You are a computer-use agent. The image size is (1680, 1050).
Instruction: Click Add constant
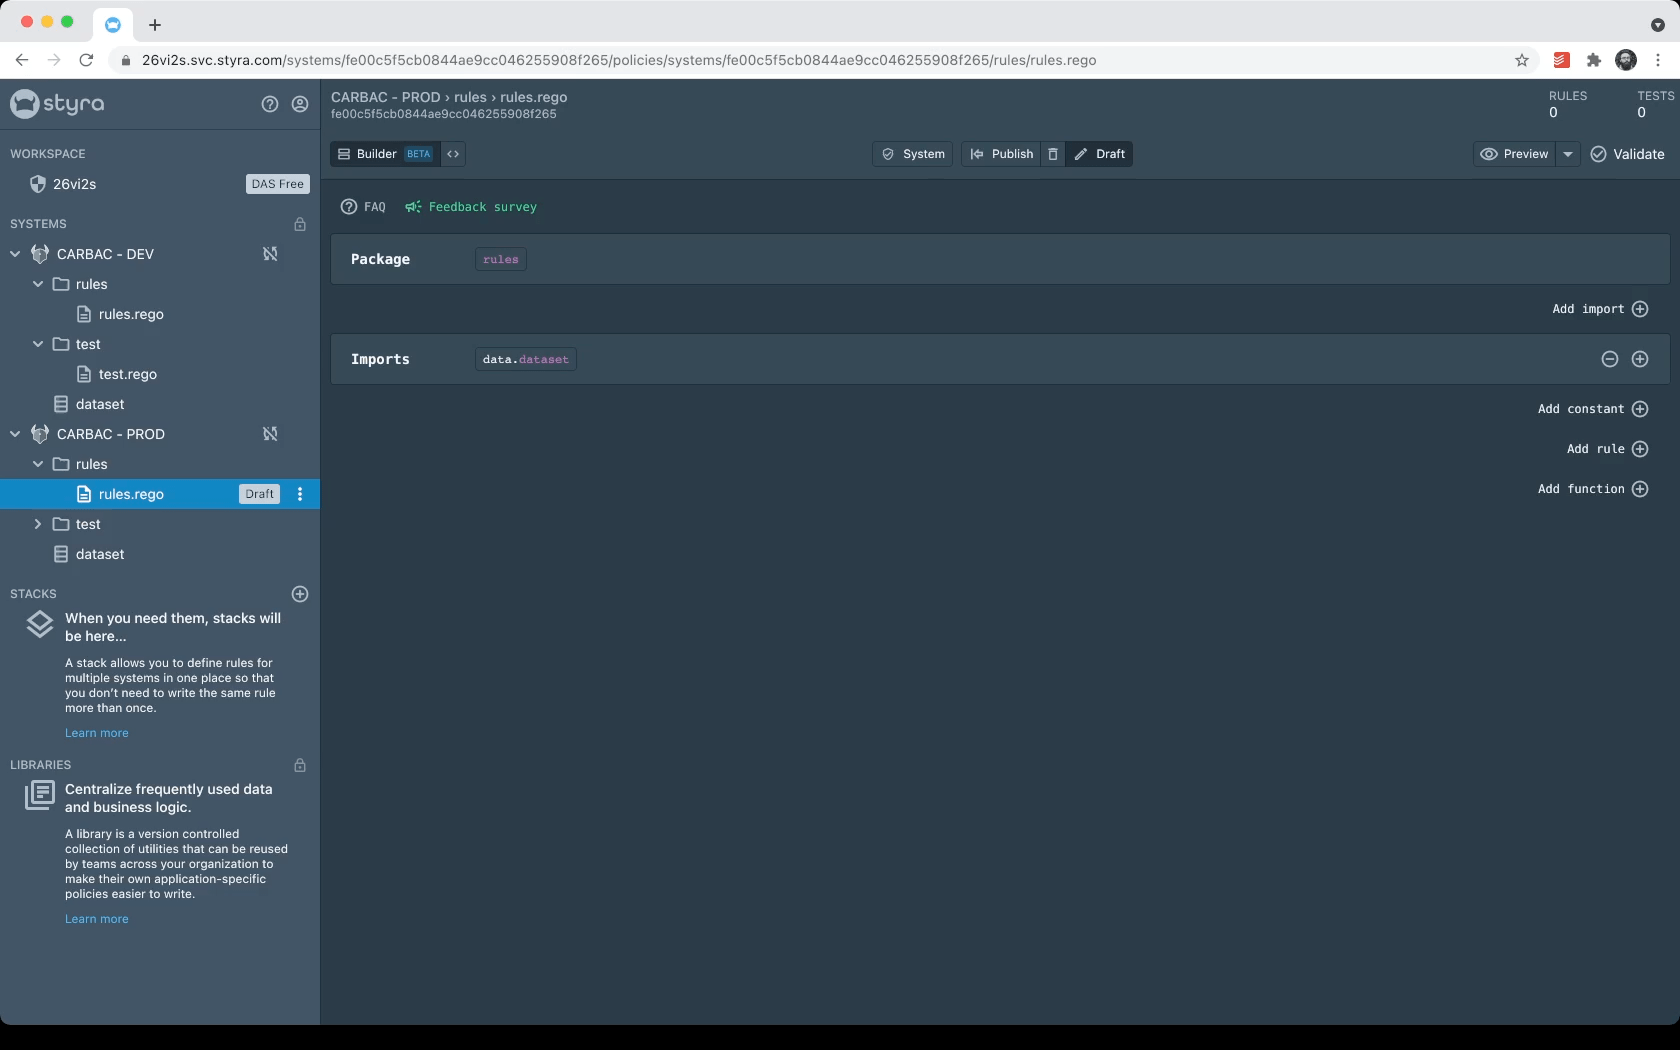coord(1593,409)
